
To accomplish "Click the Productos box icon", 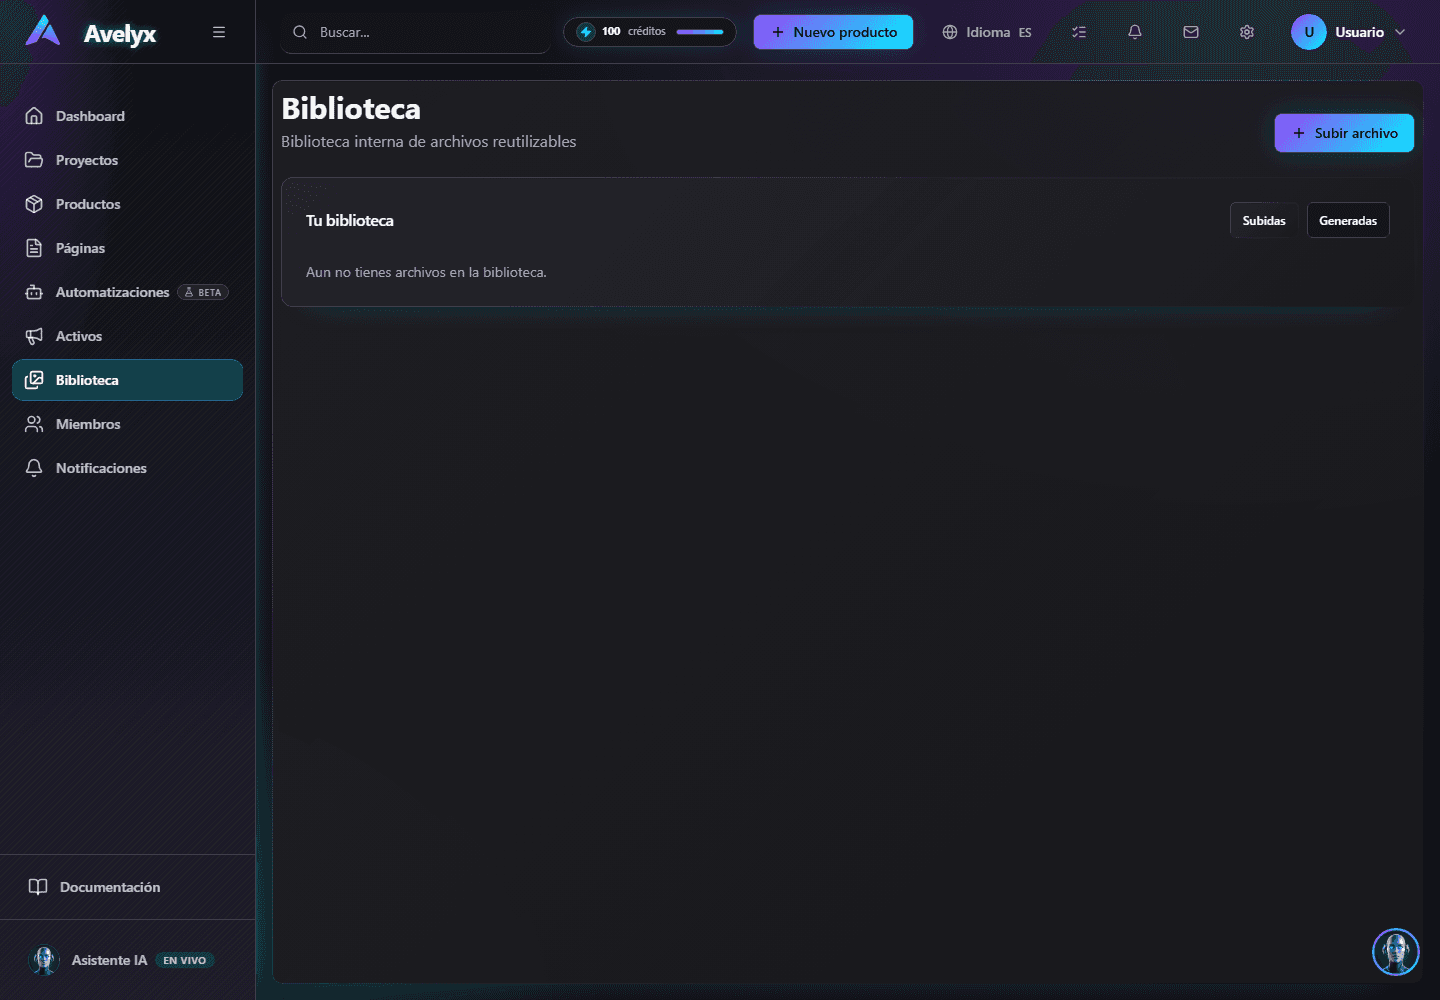I will (34, 204).
